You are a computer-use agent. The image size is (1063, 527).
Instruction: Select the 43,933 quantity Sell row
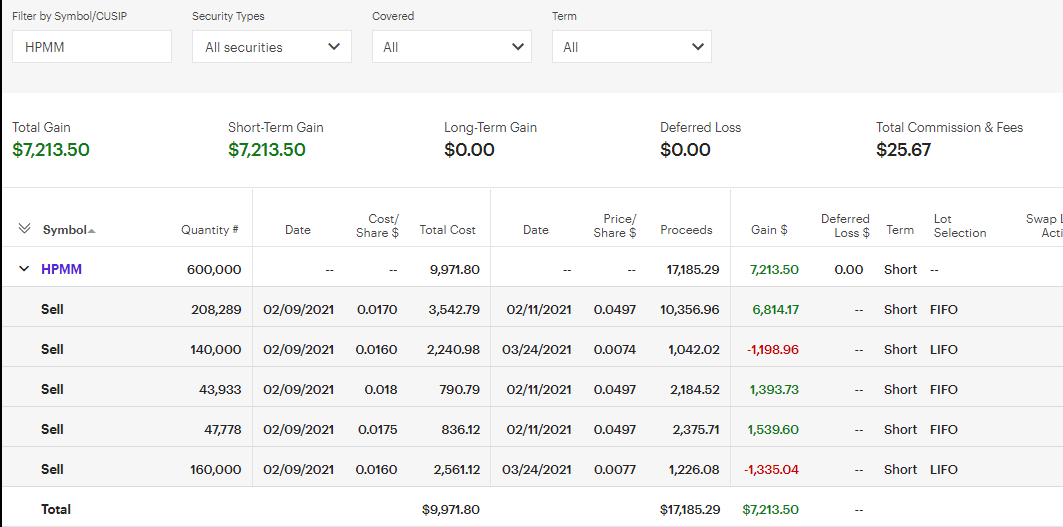(52, 389)
